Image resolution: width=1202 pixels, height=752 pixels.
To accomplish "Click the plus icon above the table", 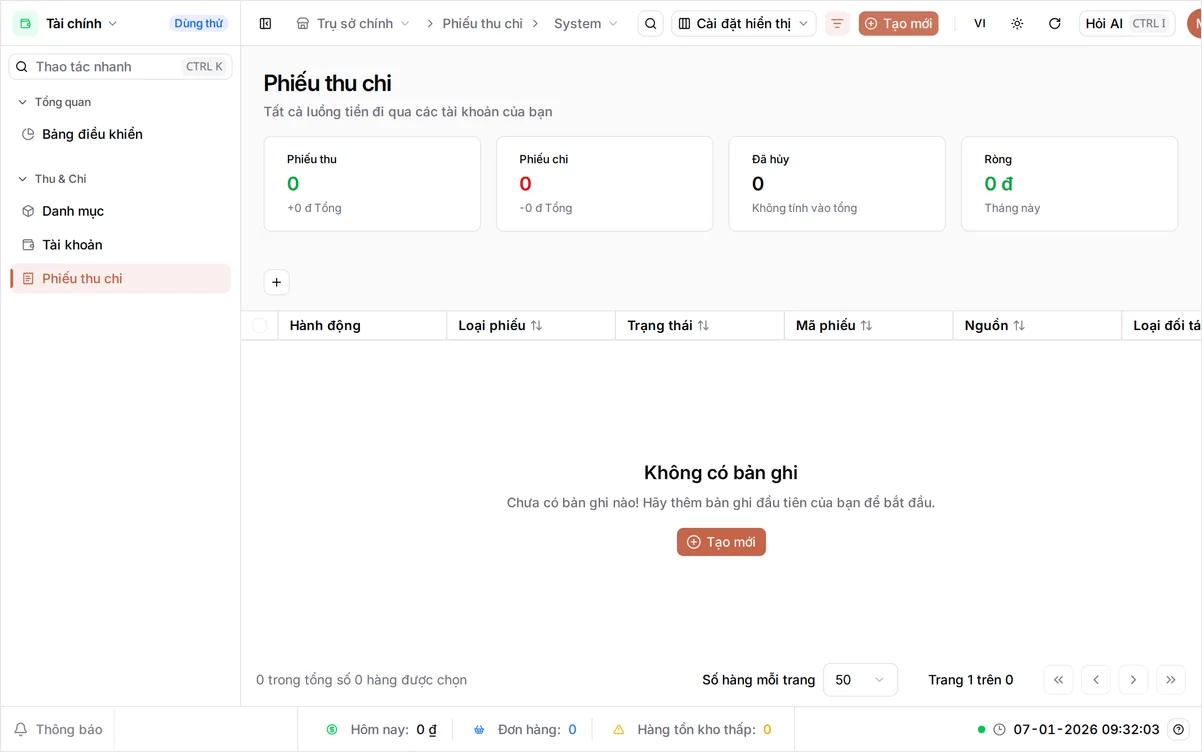I will (277, 283).
